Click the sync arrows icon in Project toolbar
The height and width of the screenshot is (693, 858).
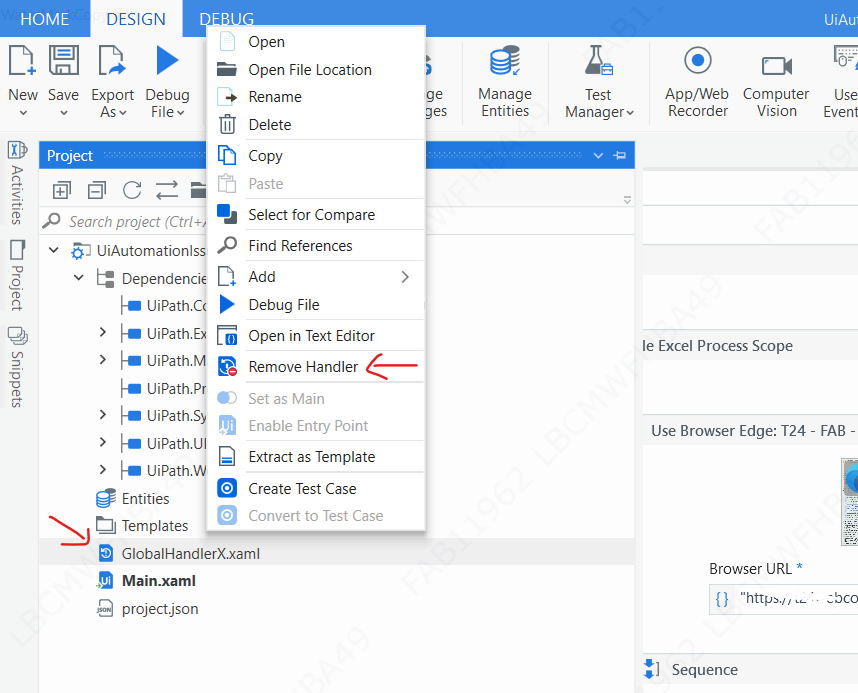coord(167,190)
